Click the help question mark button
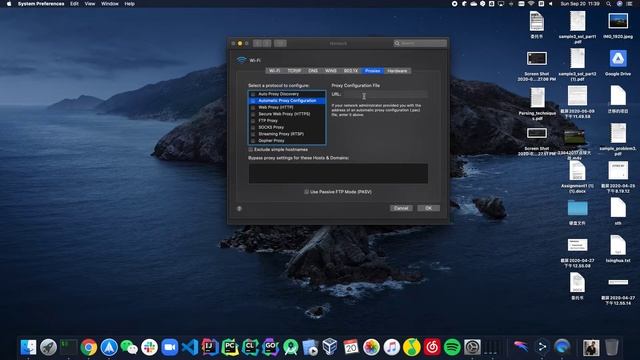 [239, 209]
